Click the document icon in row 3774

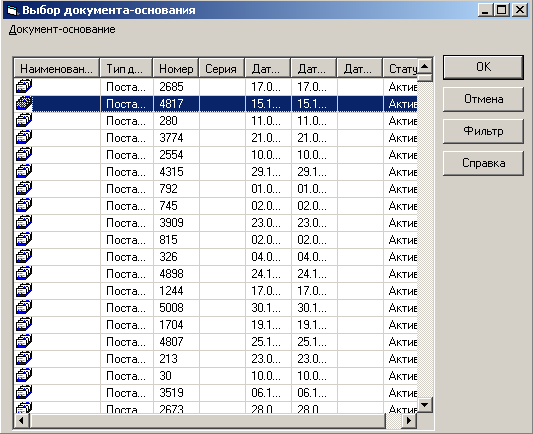[x=24, y=137]
